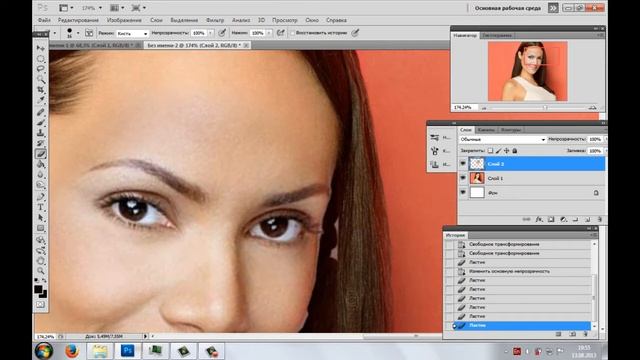Open the Просмотр menu

[284, 20]
